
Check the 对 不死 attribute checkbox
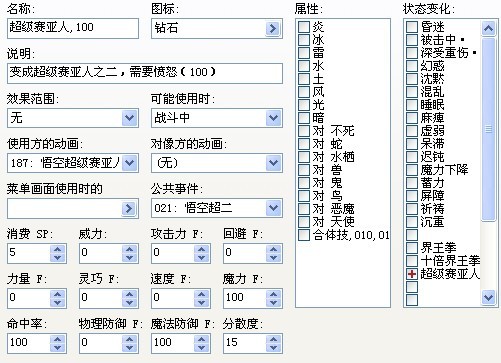coord(304,131)
